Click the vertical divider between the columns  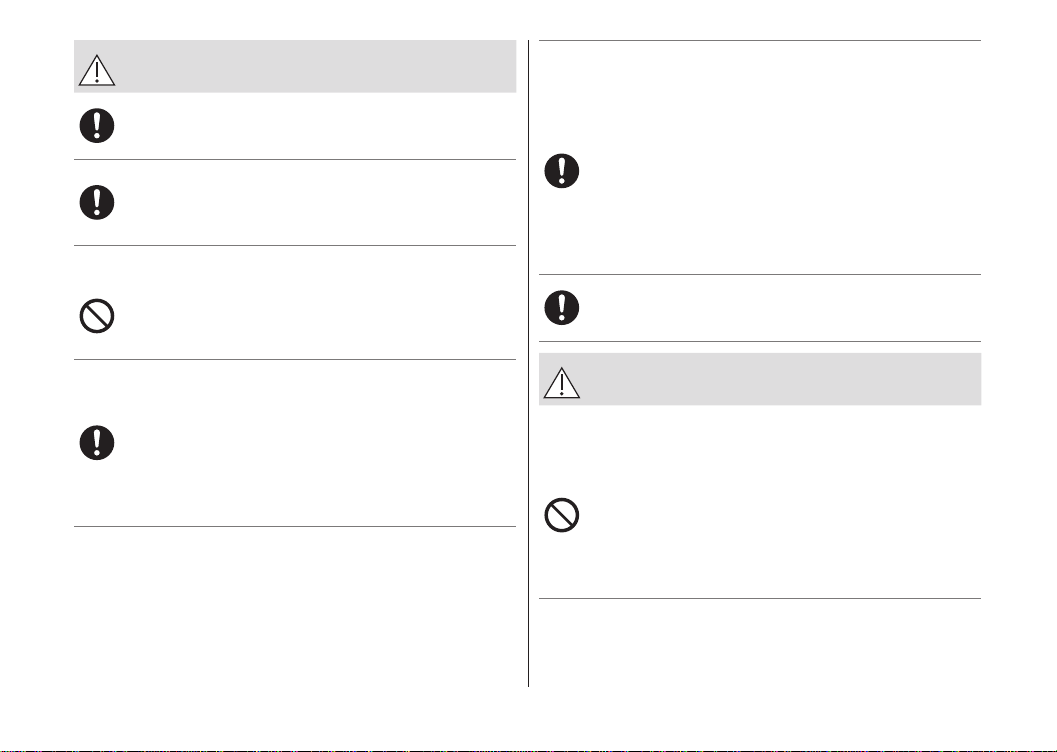pyautogui.click(x=528, y=363)
